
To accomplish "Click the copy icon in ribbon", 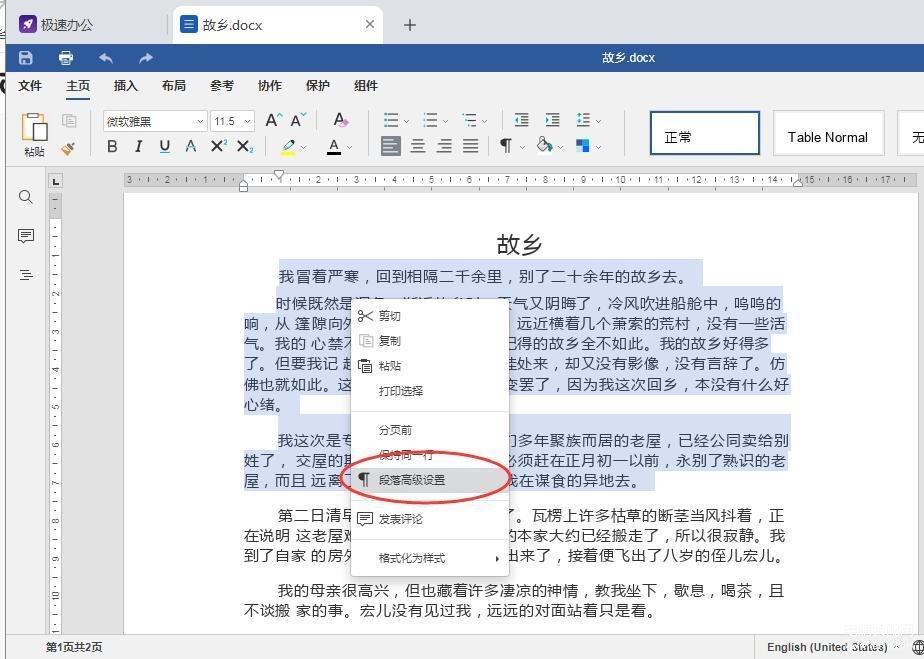I will (x=69, y=121).
